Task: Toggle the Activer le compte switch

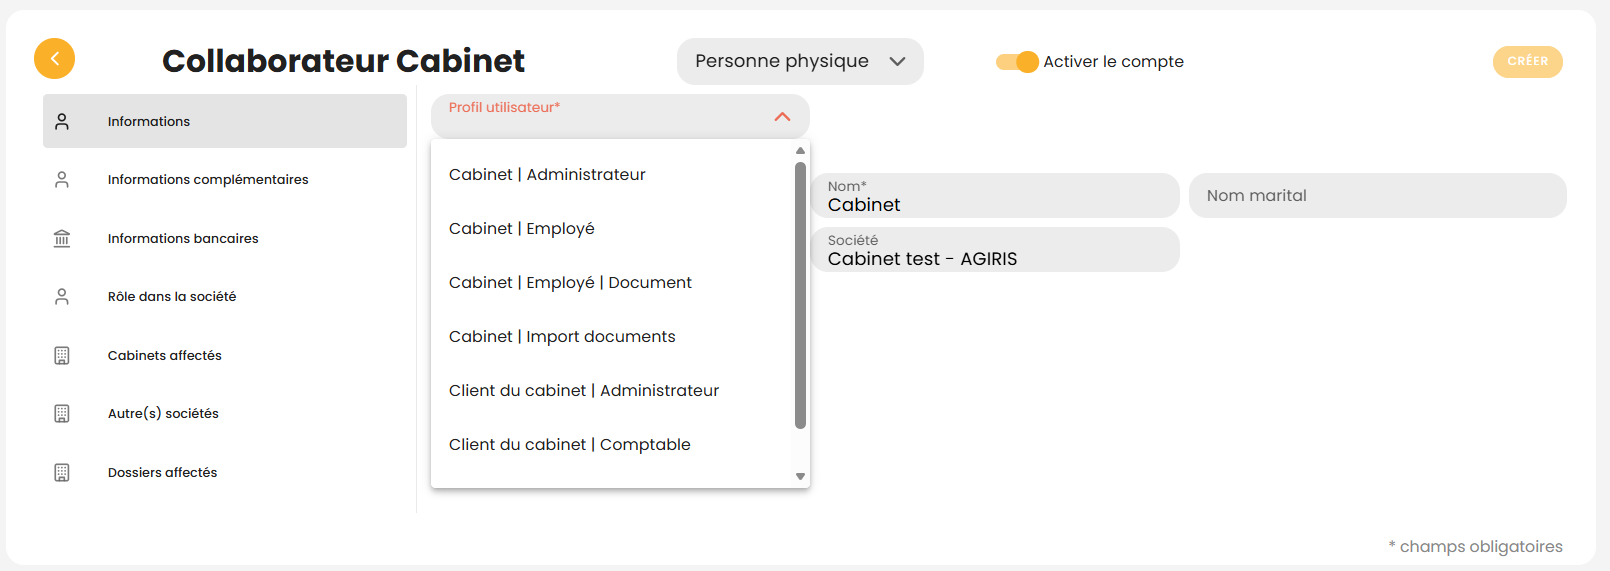Action: tap(1018, 62)
